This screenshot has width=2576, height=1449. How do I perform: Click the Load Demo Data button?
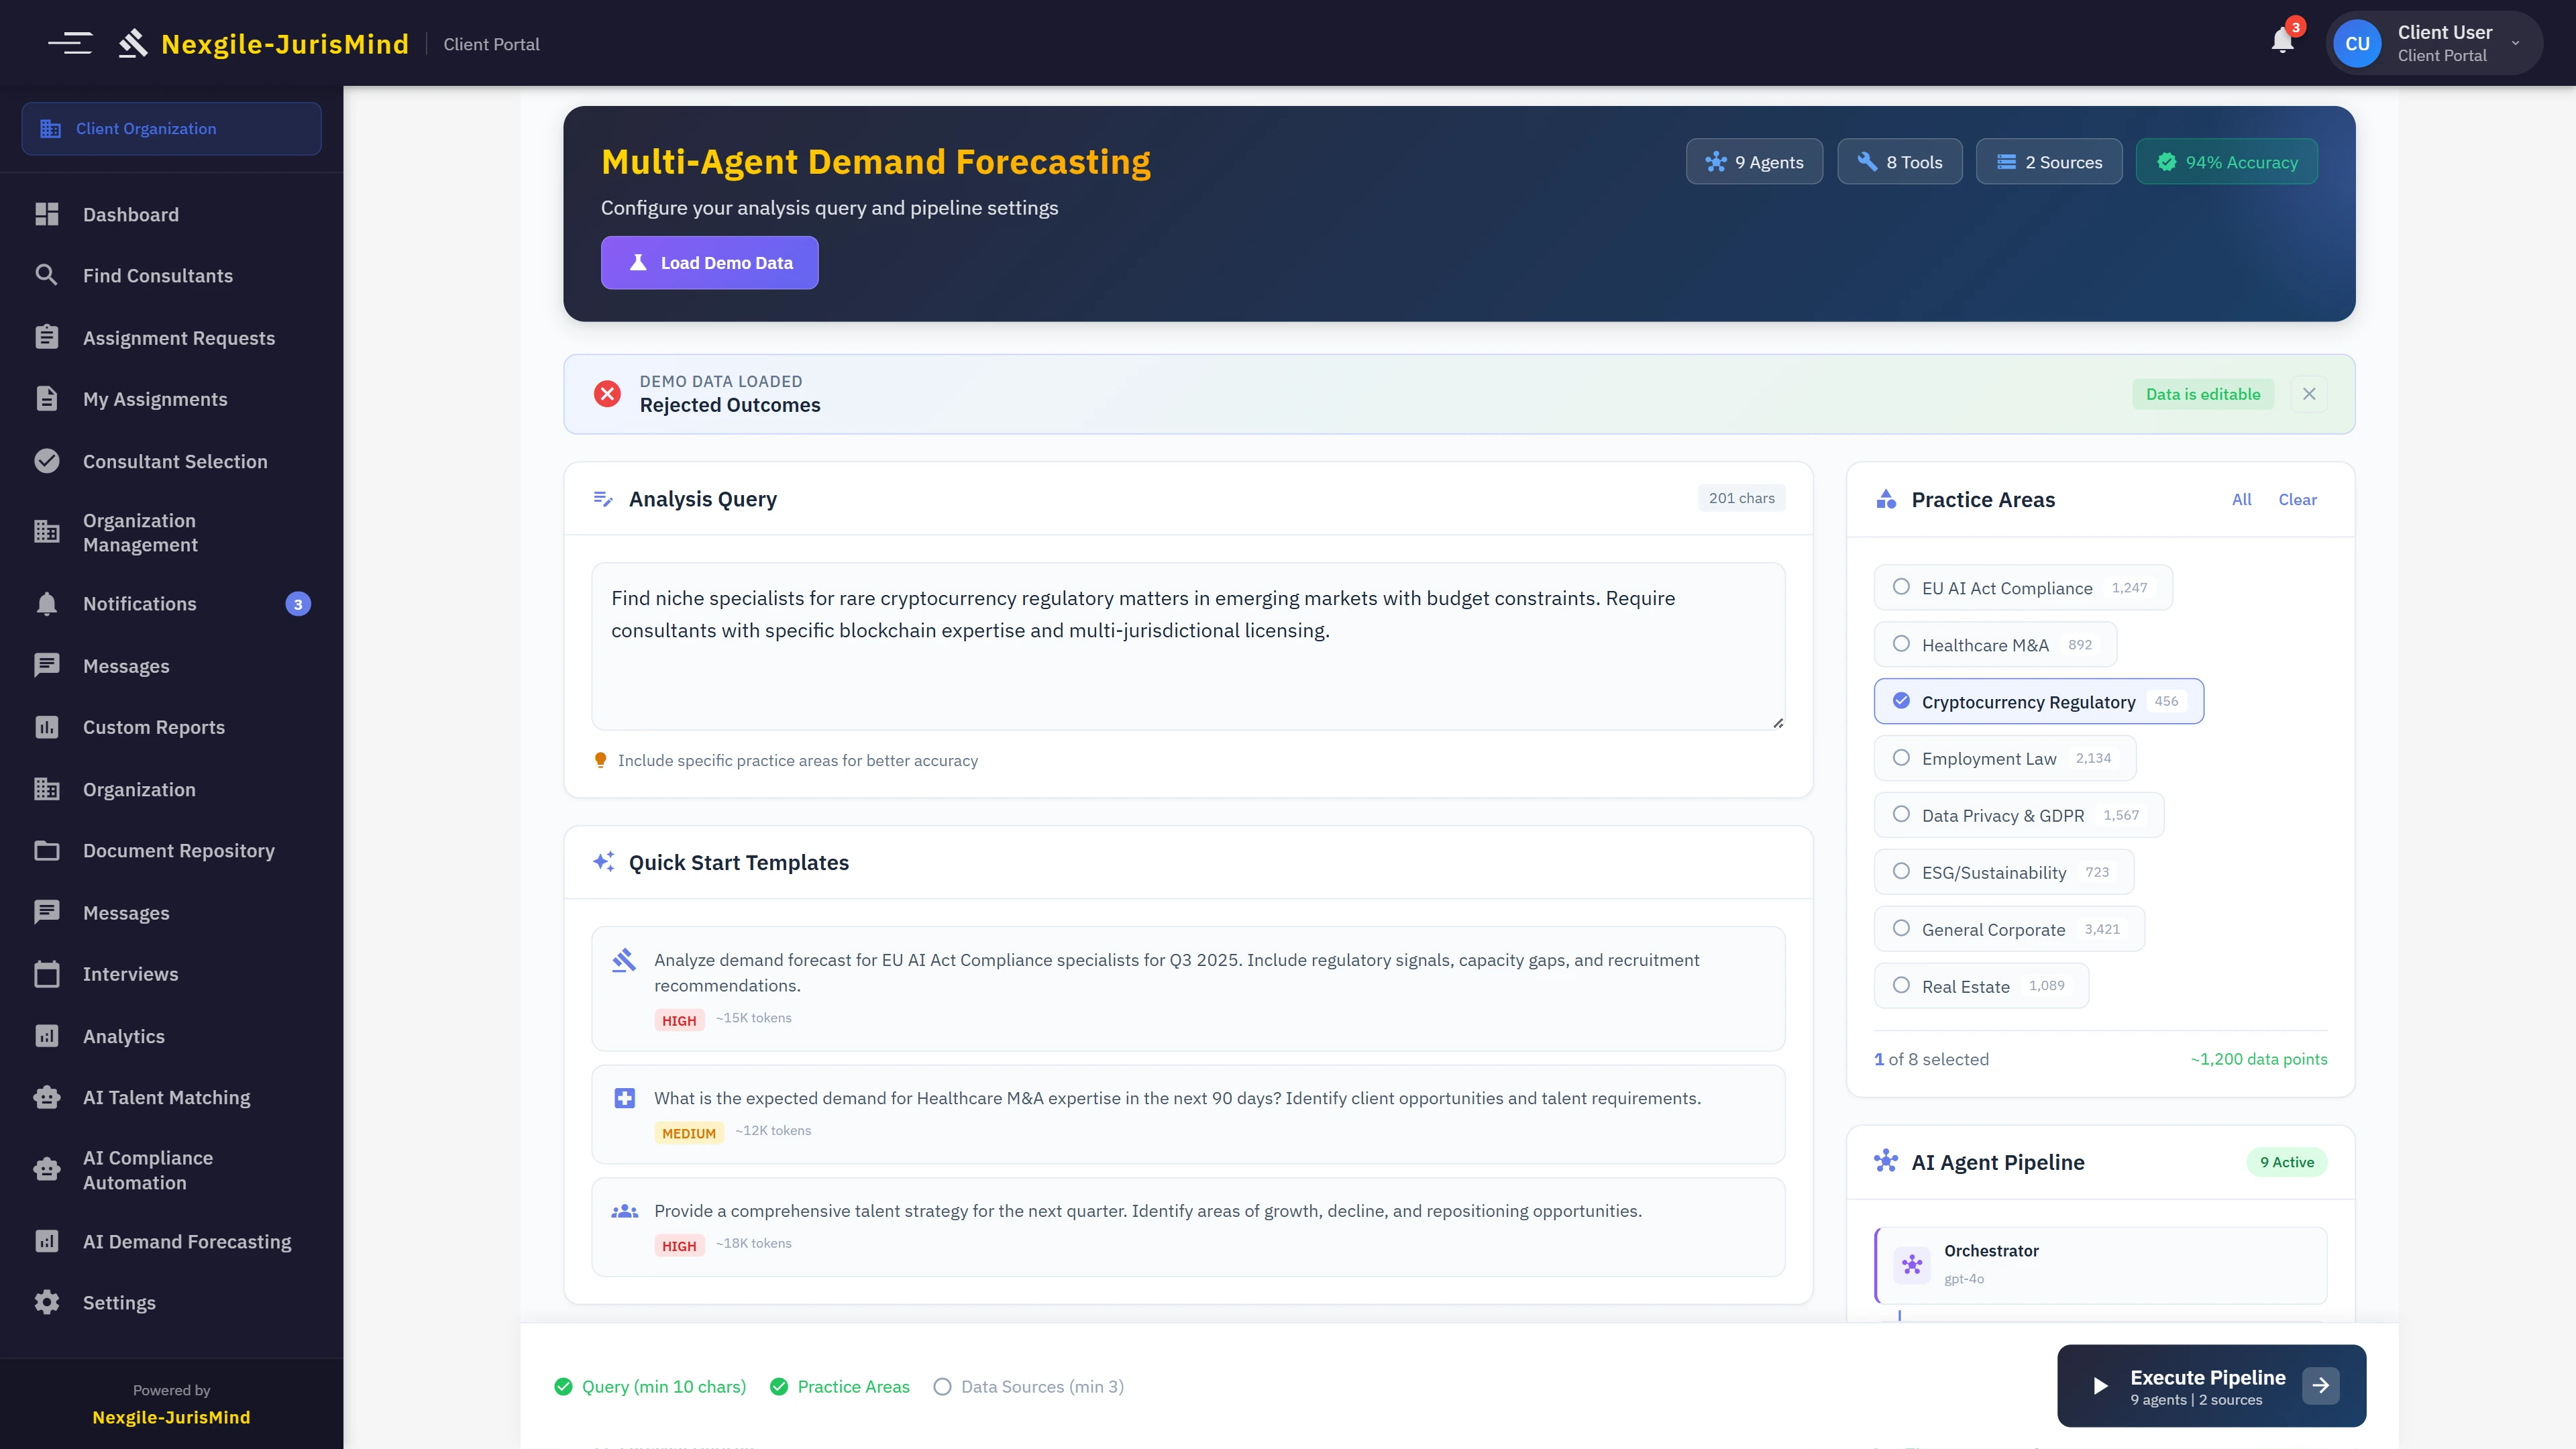coord(709,262)
